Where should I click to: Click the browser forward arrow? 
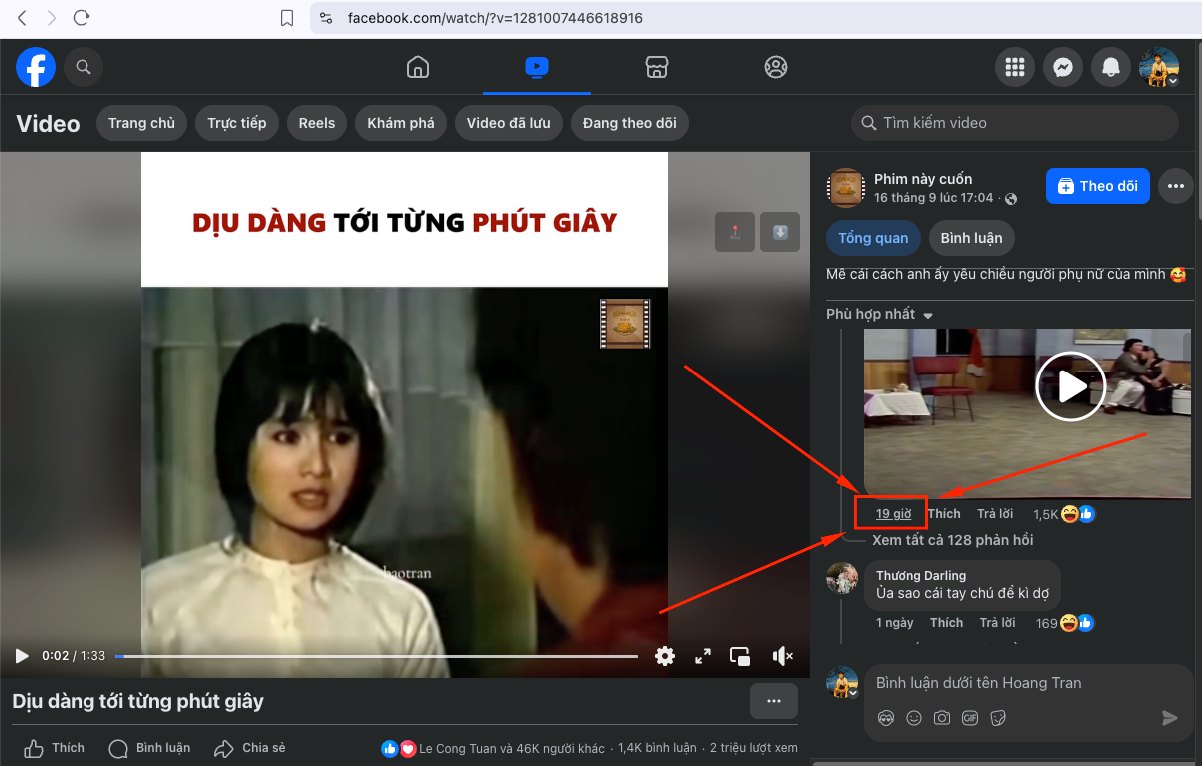pyautogui.click(x=52, y=18)
